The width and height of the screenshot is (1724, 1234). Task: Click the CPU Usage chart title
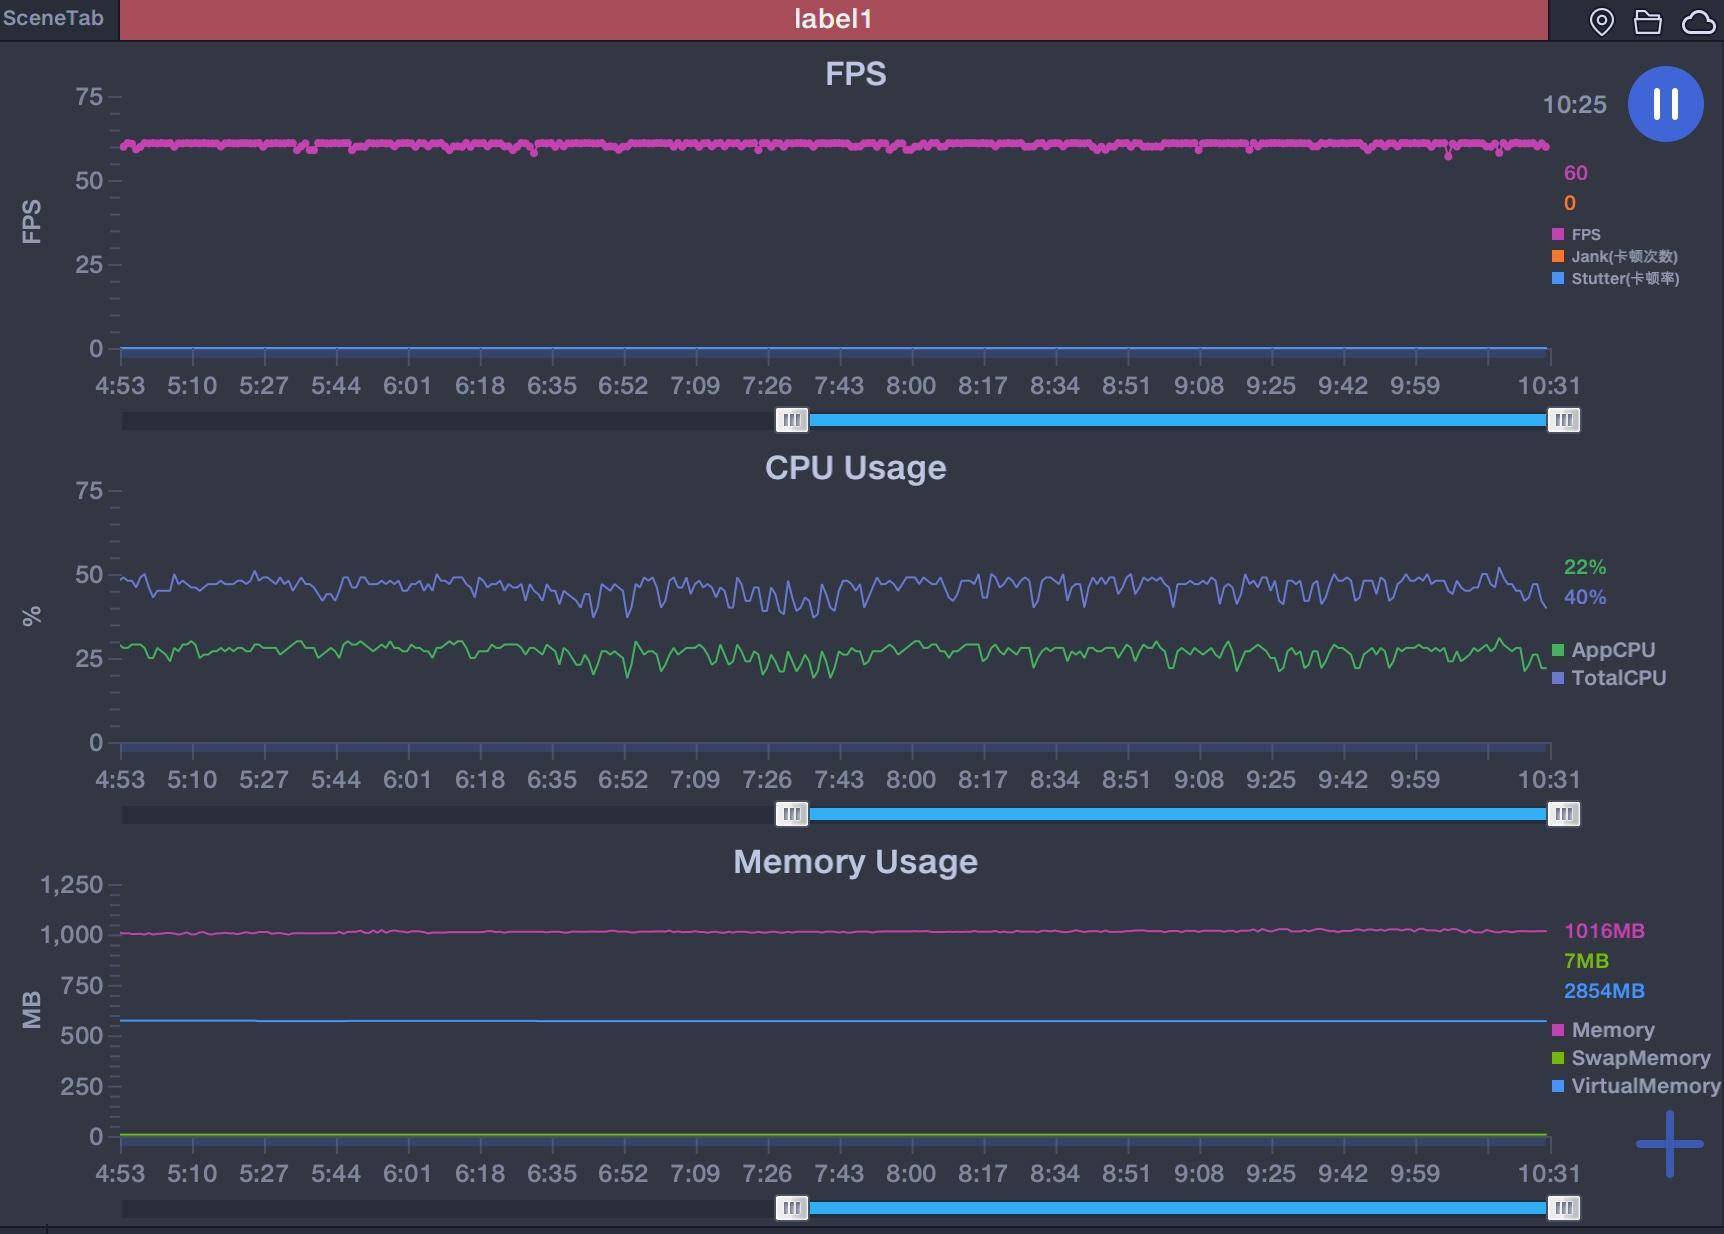click(x=855, y=468)
